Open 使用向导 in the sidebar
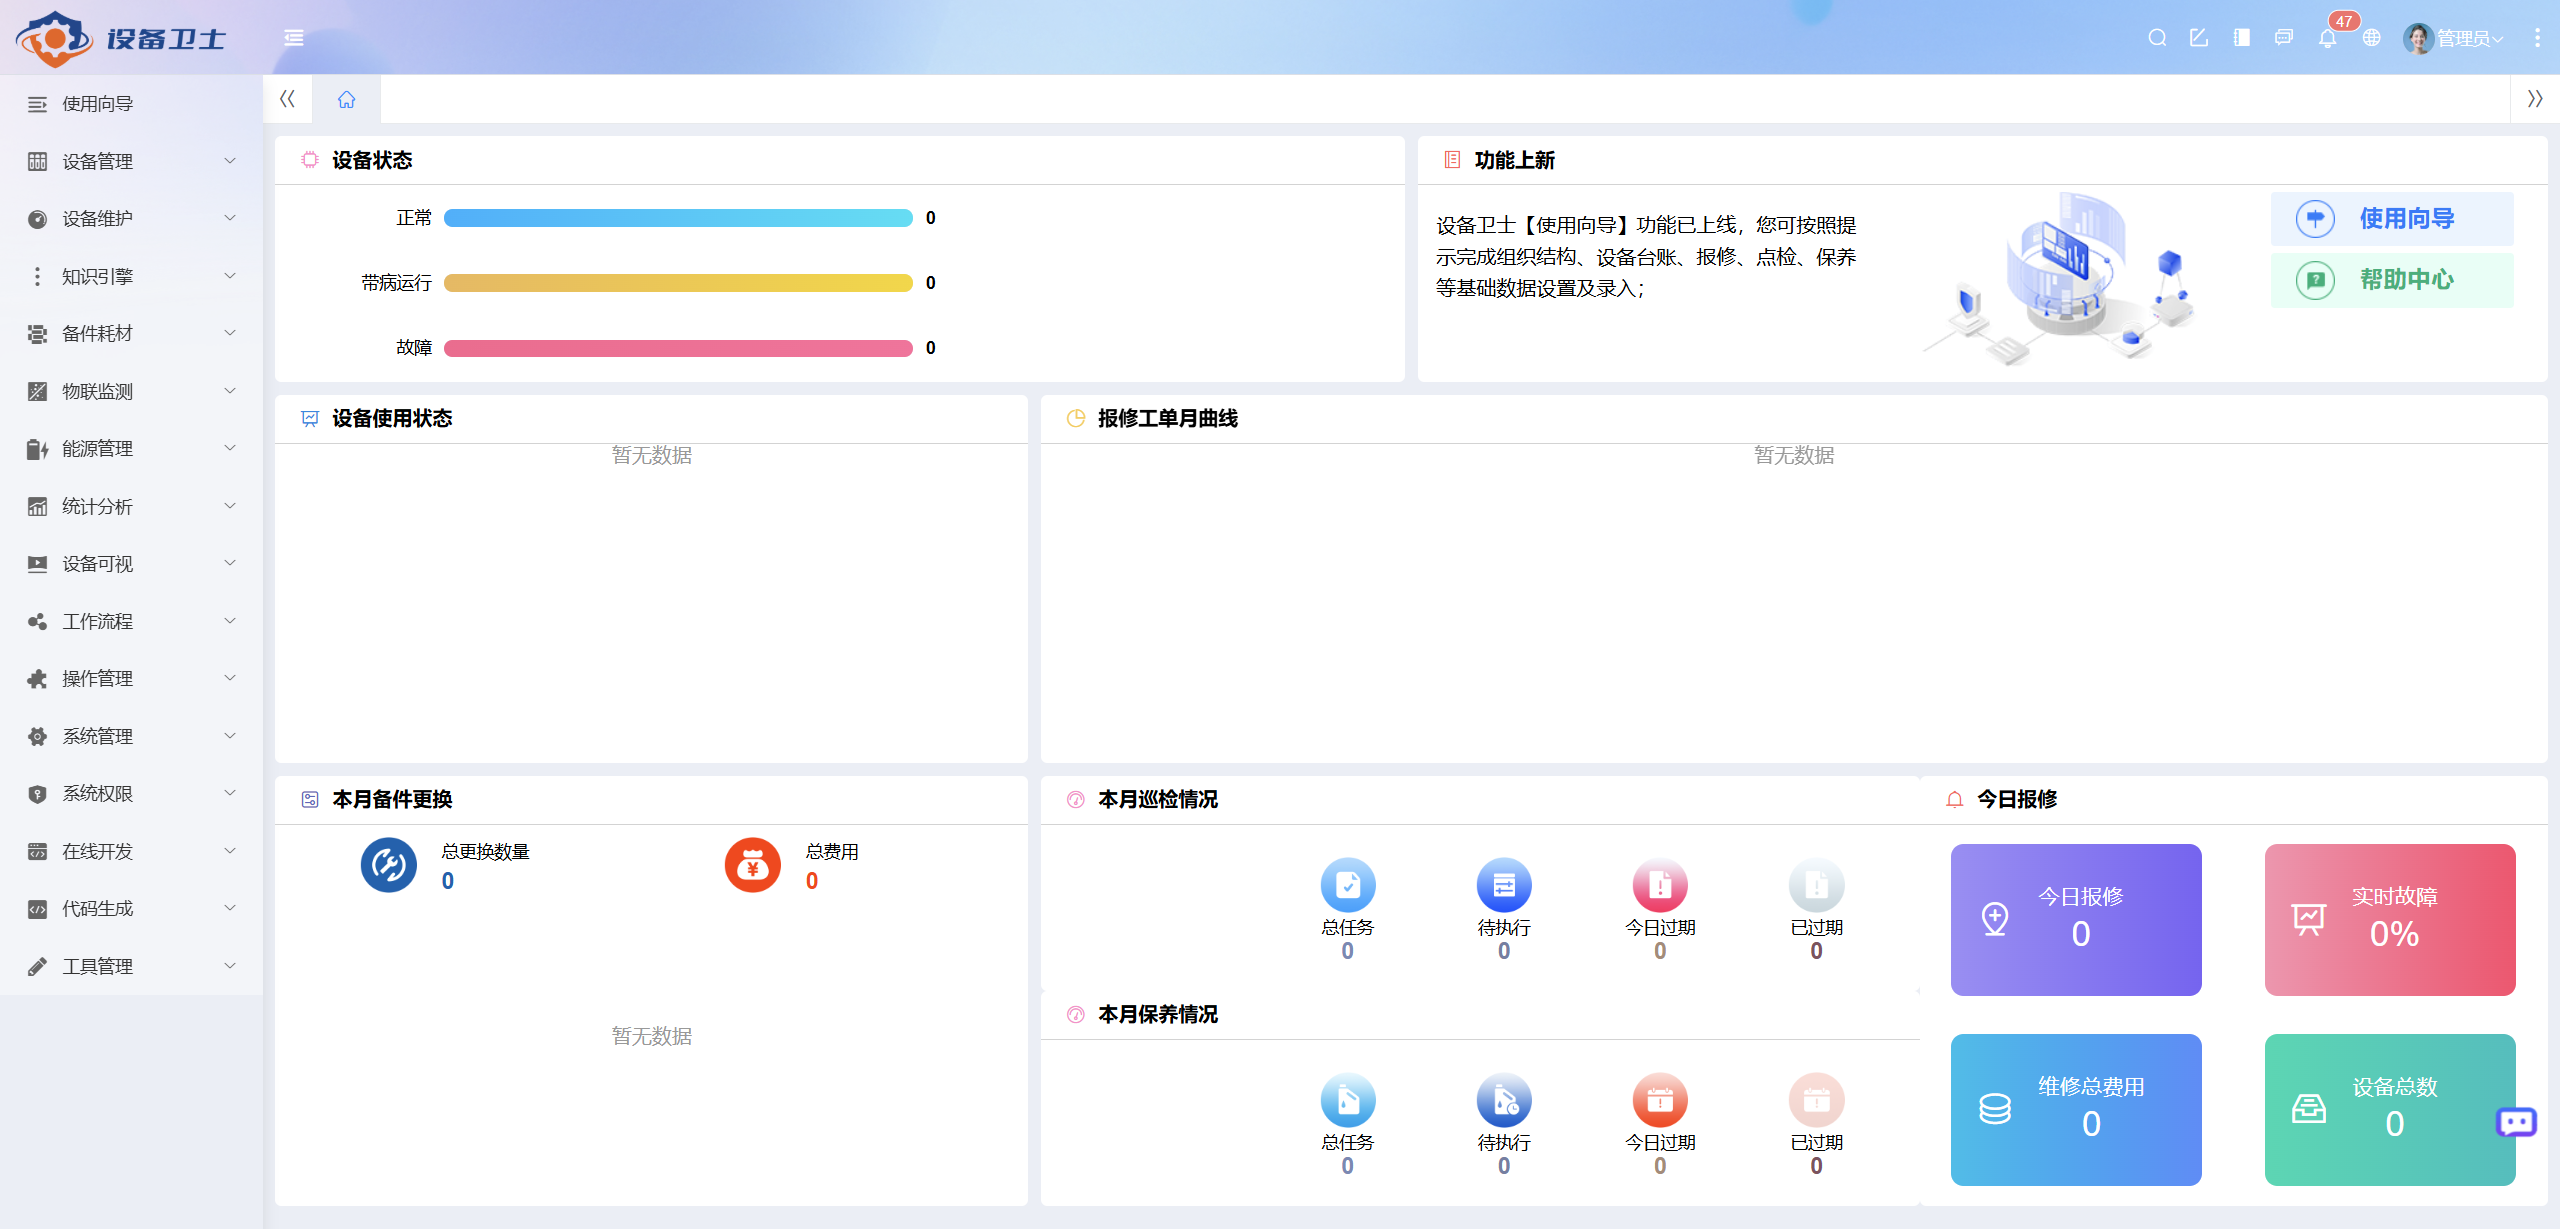 pos(97,104)
